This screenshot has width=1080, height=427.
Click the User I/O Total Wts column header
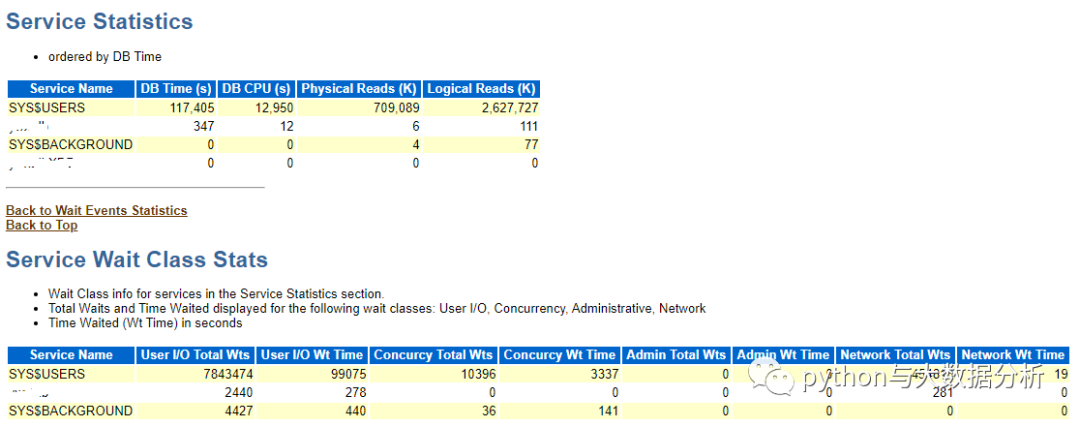(x=195, y=355)
